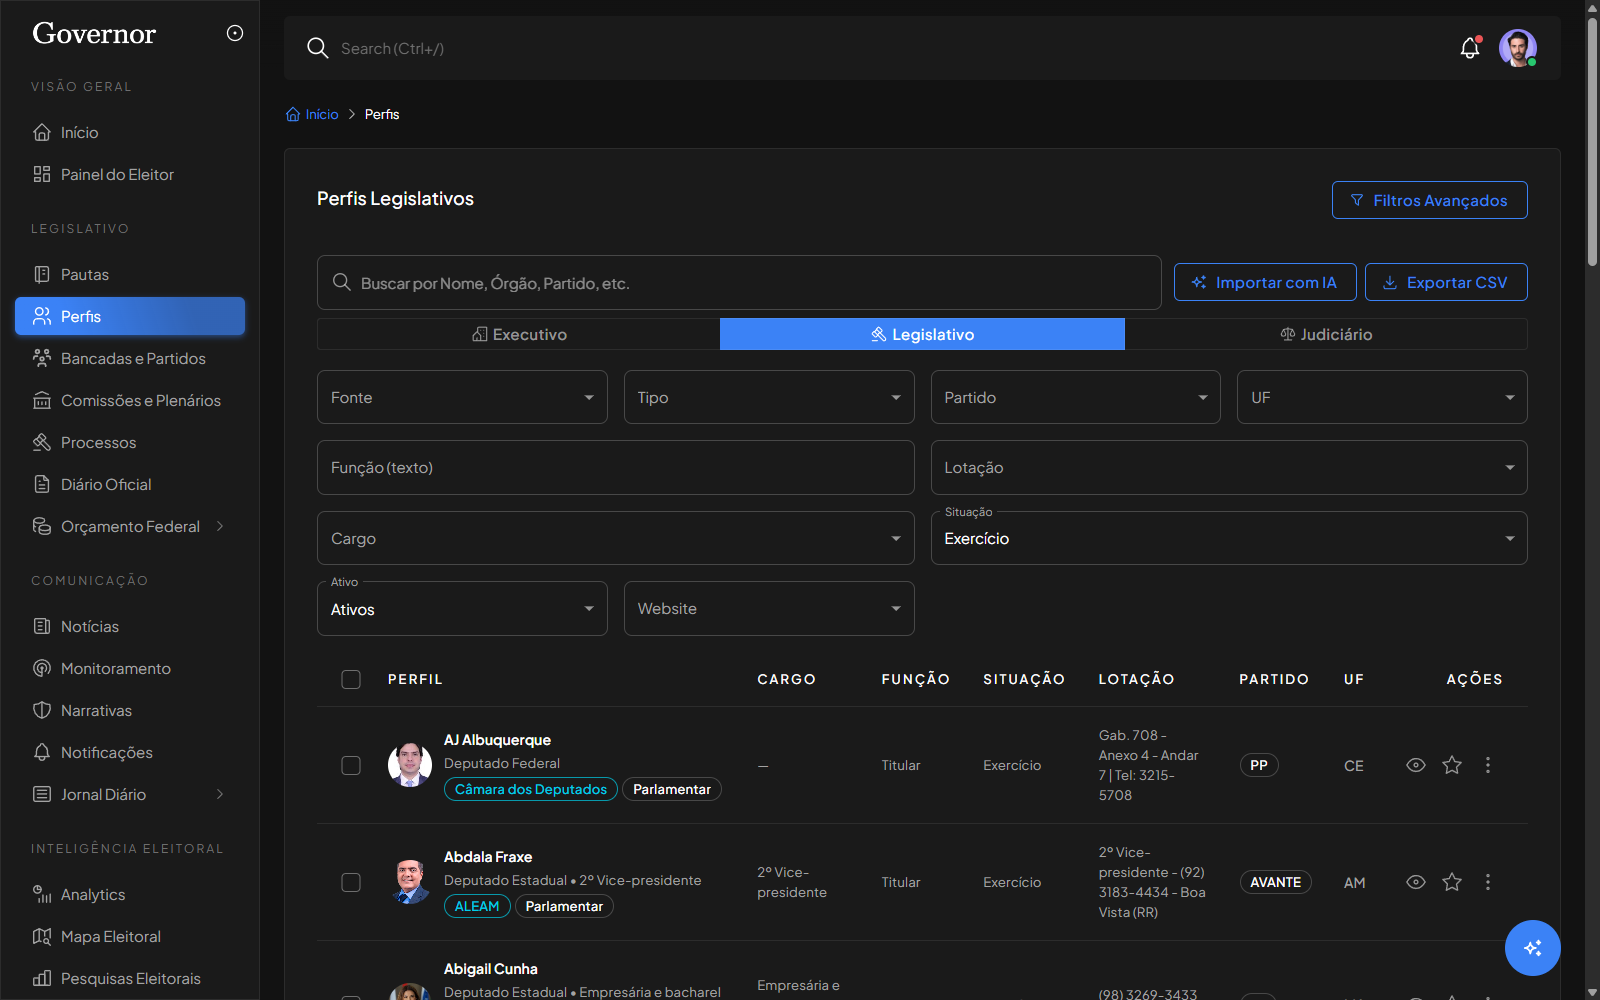Open more actions for AJ Albuquerque

(1488, 765)
